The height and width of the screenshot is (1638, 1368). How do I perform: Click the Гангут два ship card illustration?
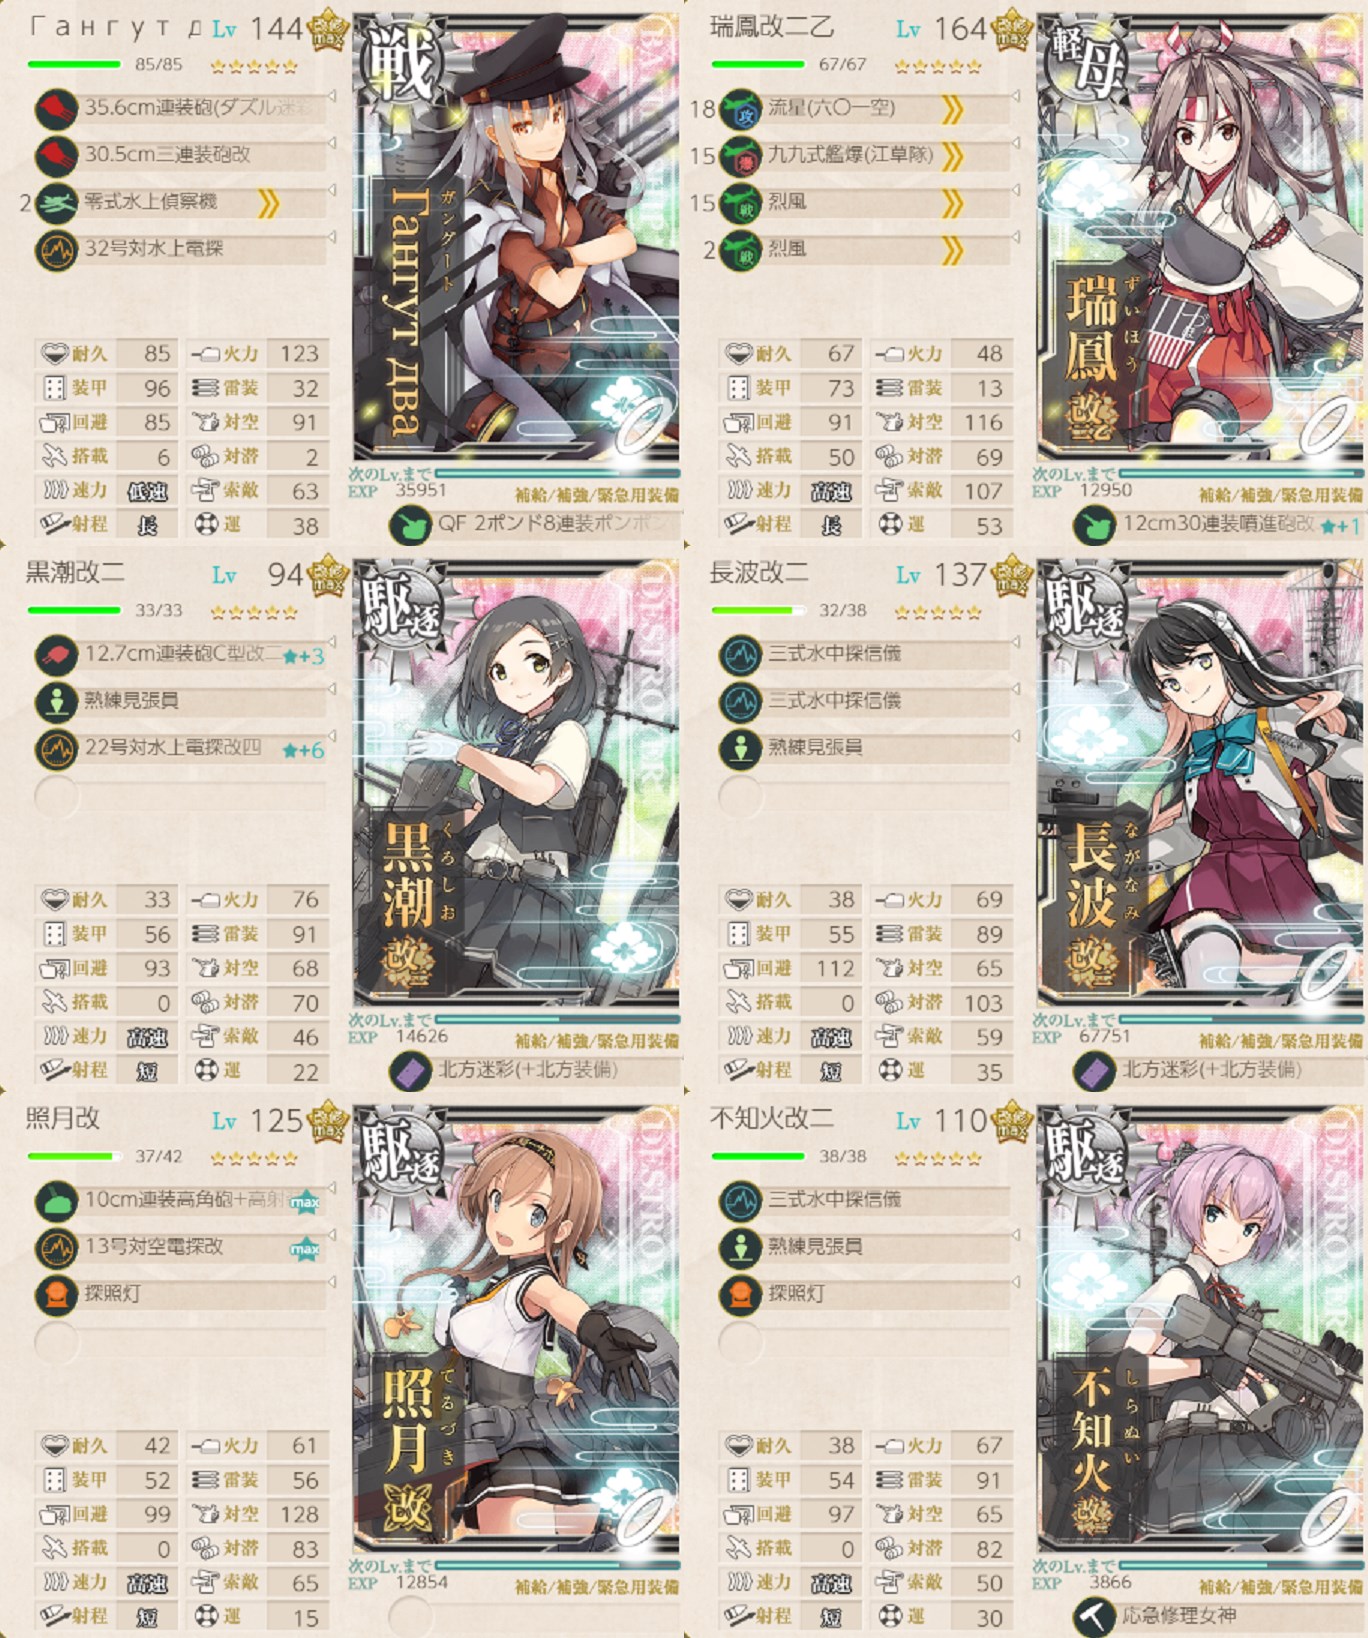point(516,237)
